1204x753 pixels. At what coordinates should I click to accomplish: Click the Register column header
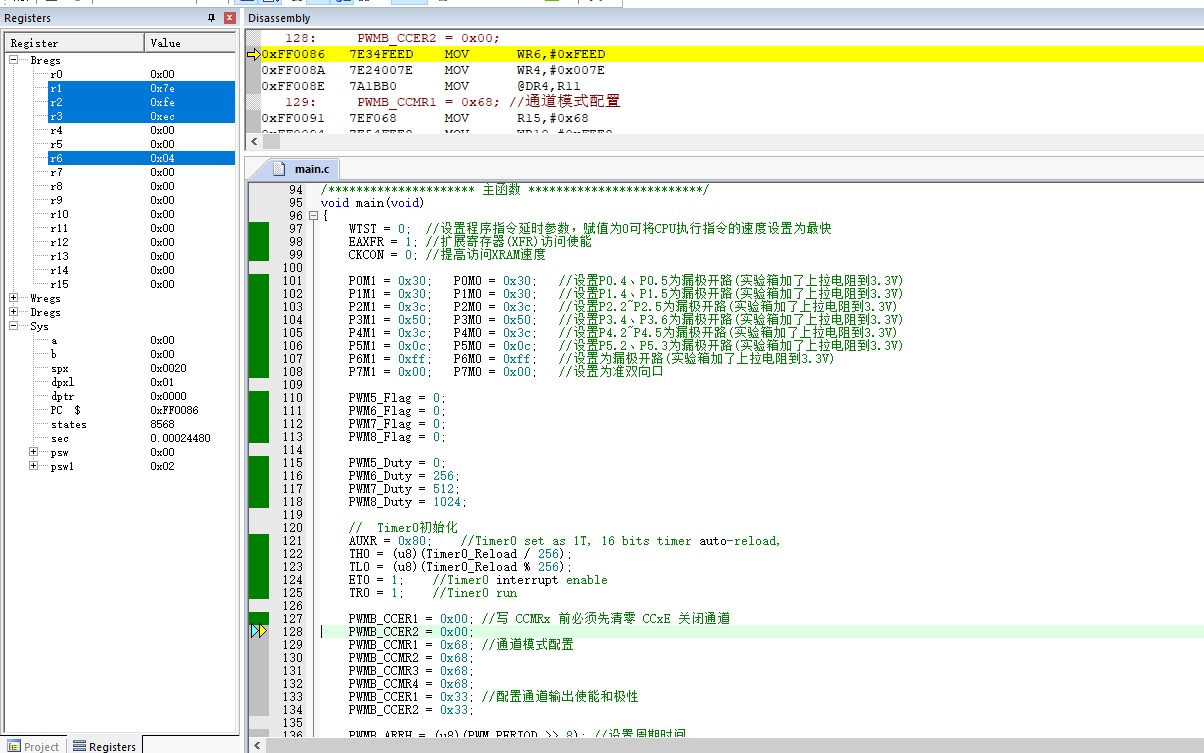[x=75, y=43]
